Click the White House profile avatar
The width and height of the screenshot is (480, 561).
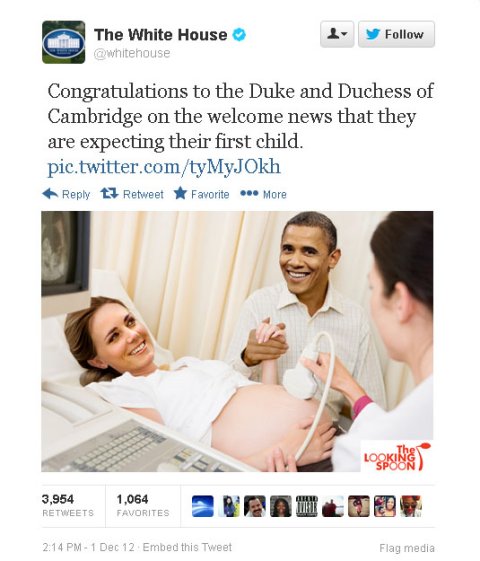tap(63, 42)
